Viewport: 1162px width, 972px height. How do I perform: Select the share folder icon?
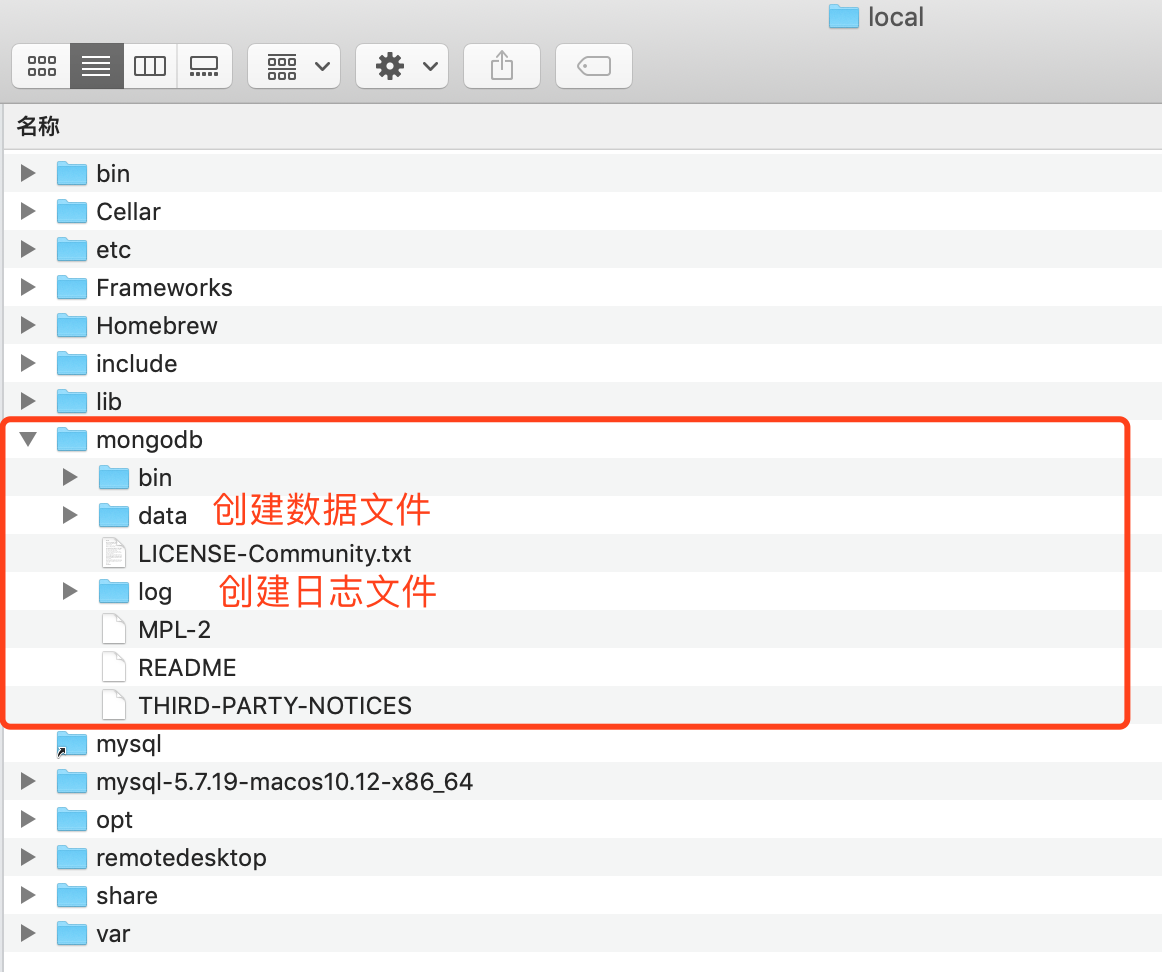point(72,896)
